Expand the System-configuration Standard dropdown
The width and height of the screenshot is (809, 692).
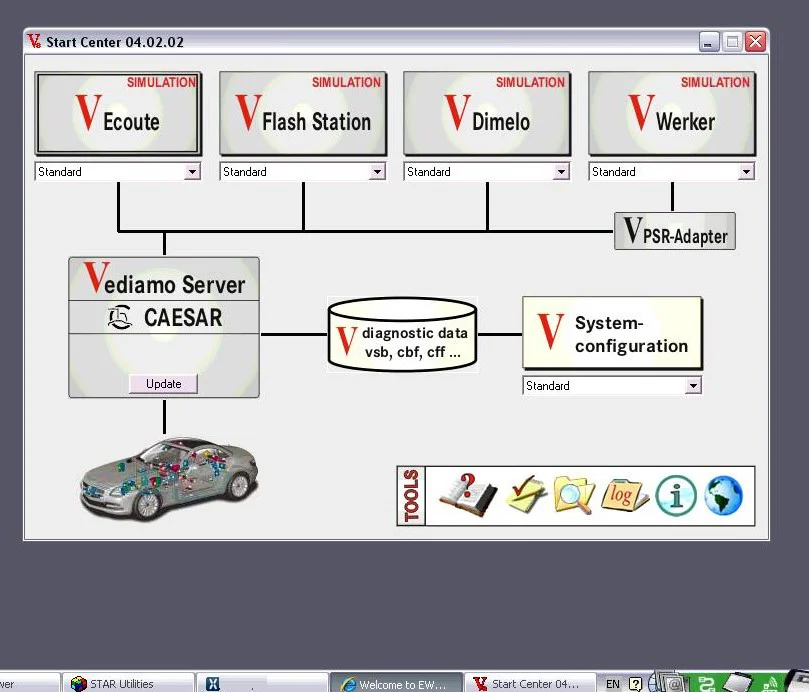click(693, 385)
